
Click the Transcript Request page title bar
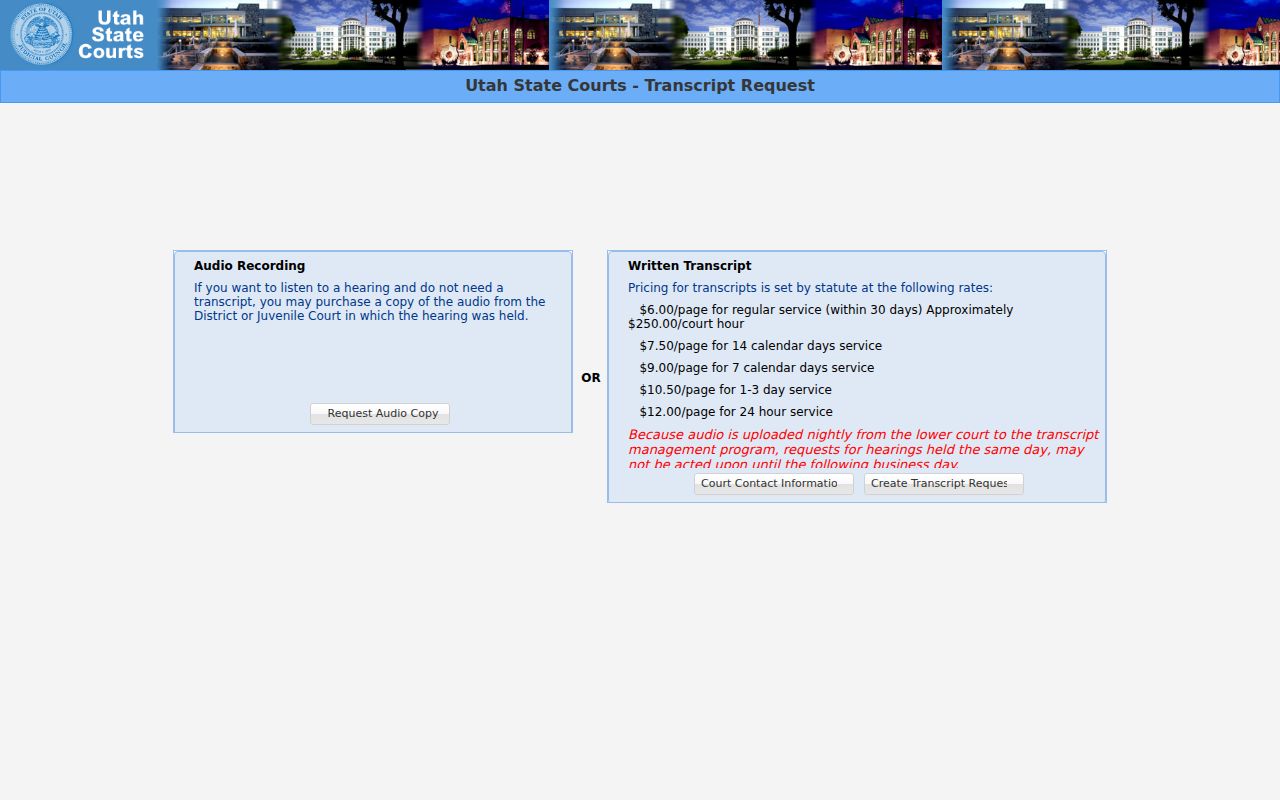click(x=640, y=86)
